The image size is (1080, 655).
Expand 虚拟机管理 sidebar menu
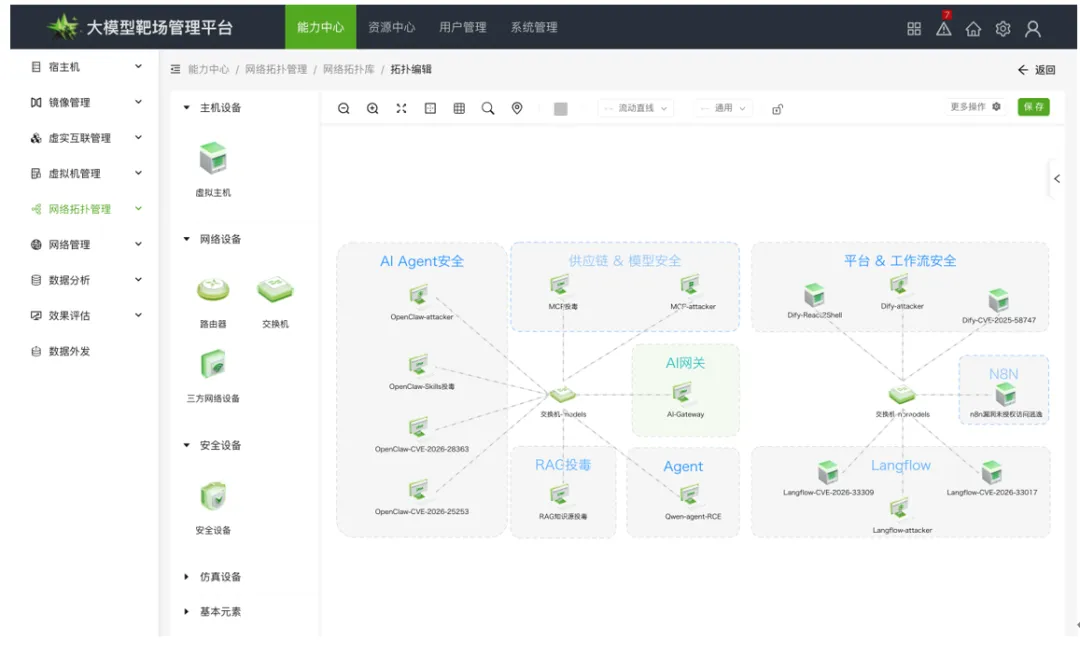click(x=86, y=174)
